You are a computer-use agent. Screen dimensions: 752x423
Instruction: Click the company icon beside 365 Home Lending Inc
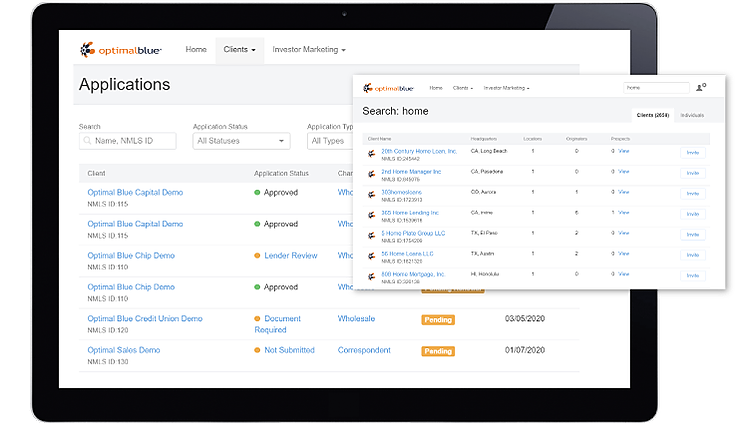click(372, 215)
